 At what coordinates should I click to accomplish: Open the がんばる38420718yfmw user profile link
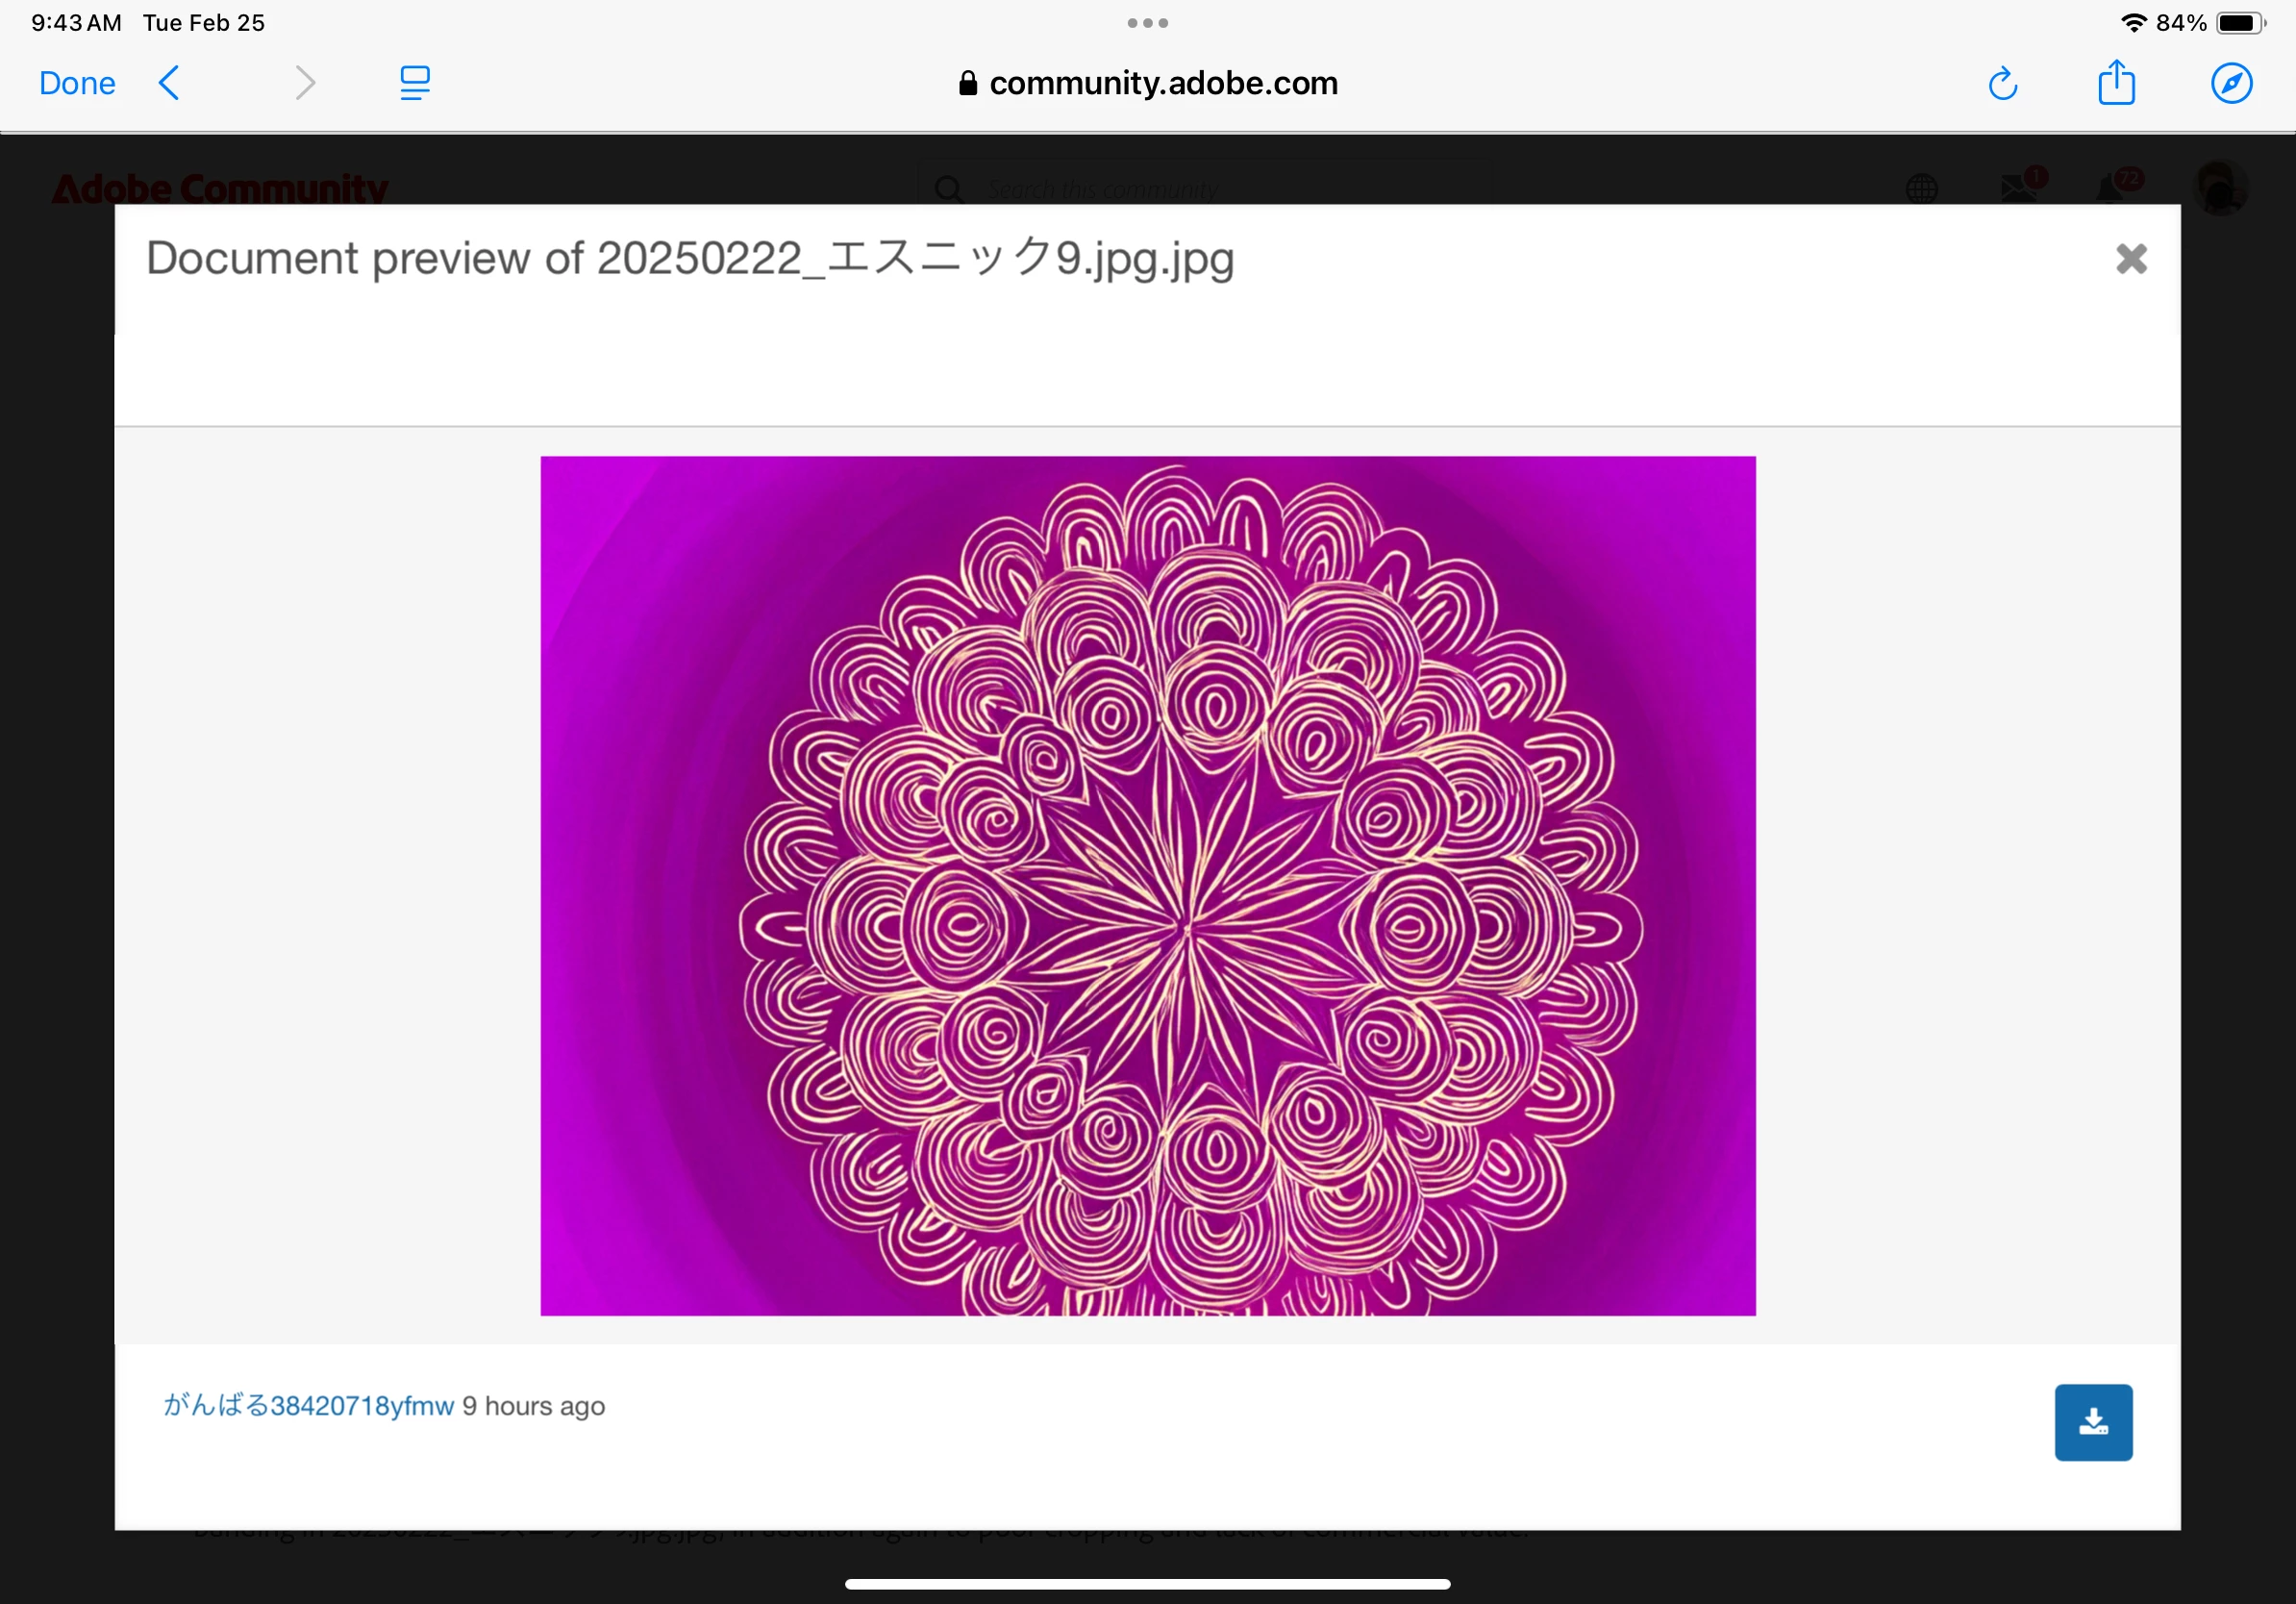click(x=308, y=1406)
